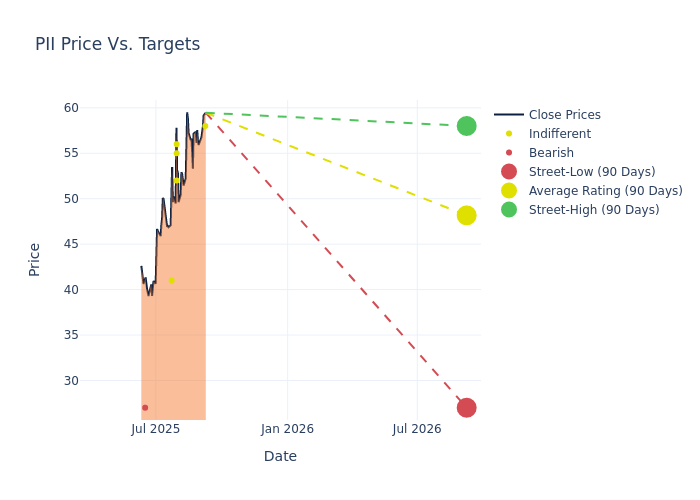Click the Street-Low (90 Days) legend item
Viewport: 700px width, 500px height.
pos(591,172)
